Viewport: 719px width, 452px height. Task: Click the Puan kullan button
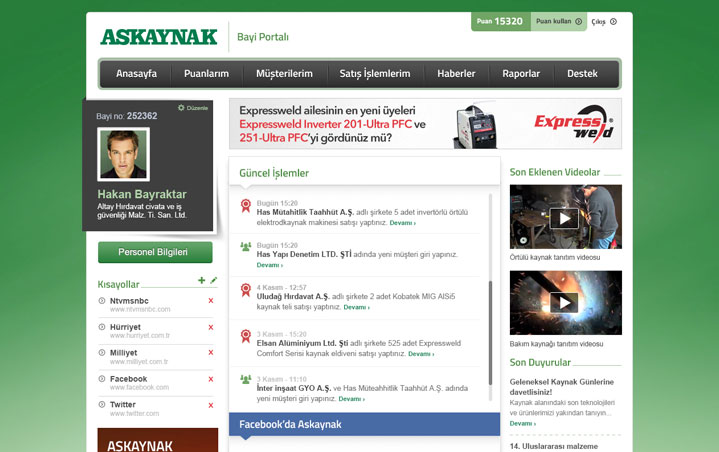559,22
